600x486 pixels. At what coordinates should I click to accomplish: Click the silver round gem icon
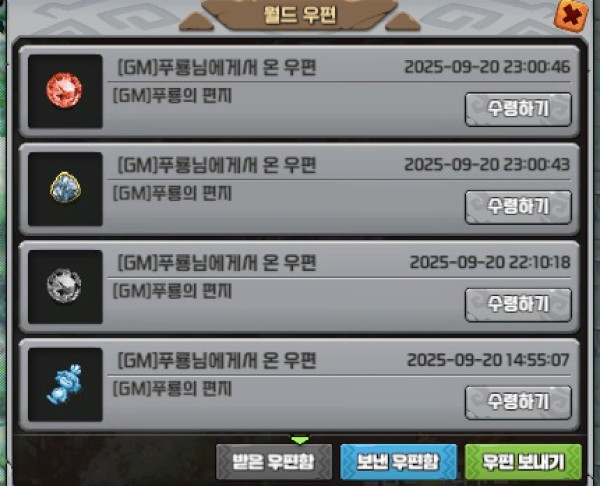coord(64,286)
